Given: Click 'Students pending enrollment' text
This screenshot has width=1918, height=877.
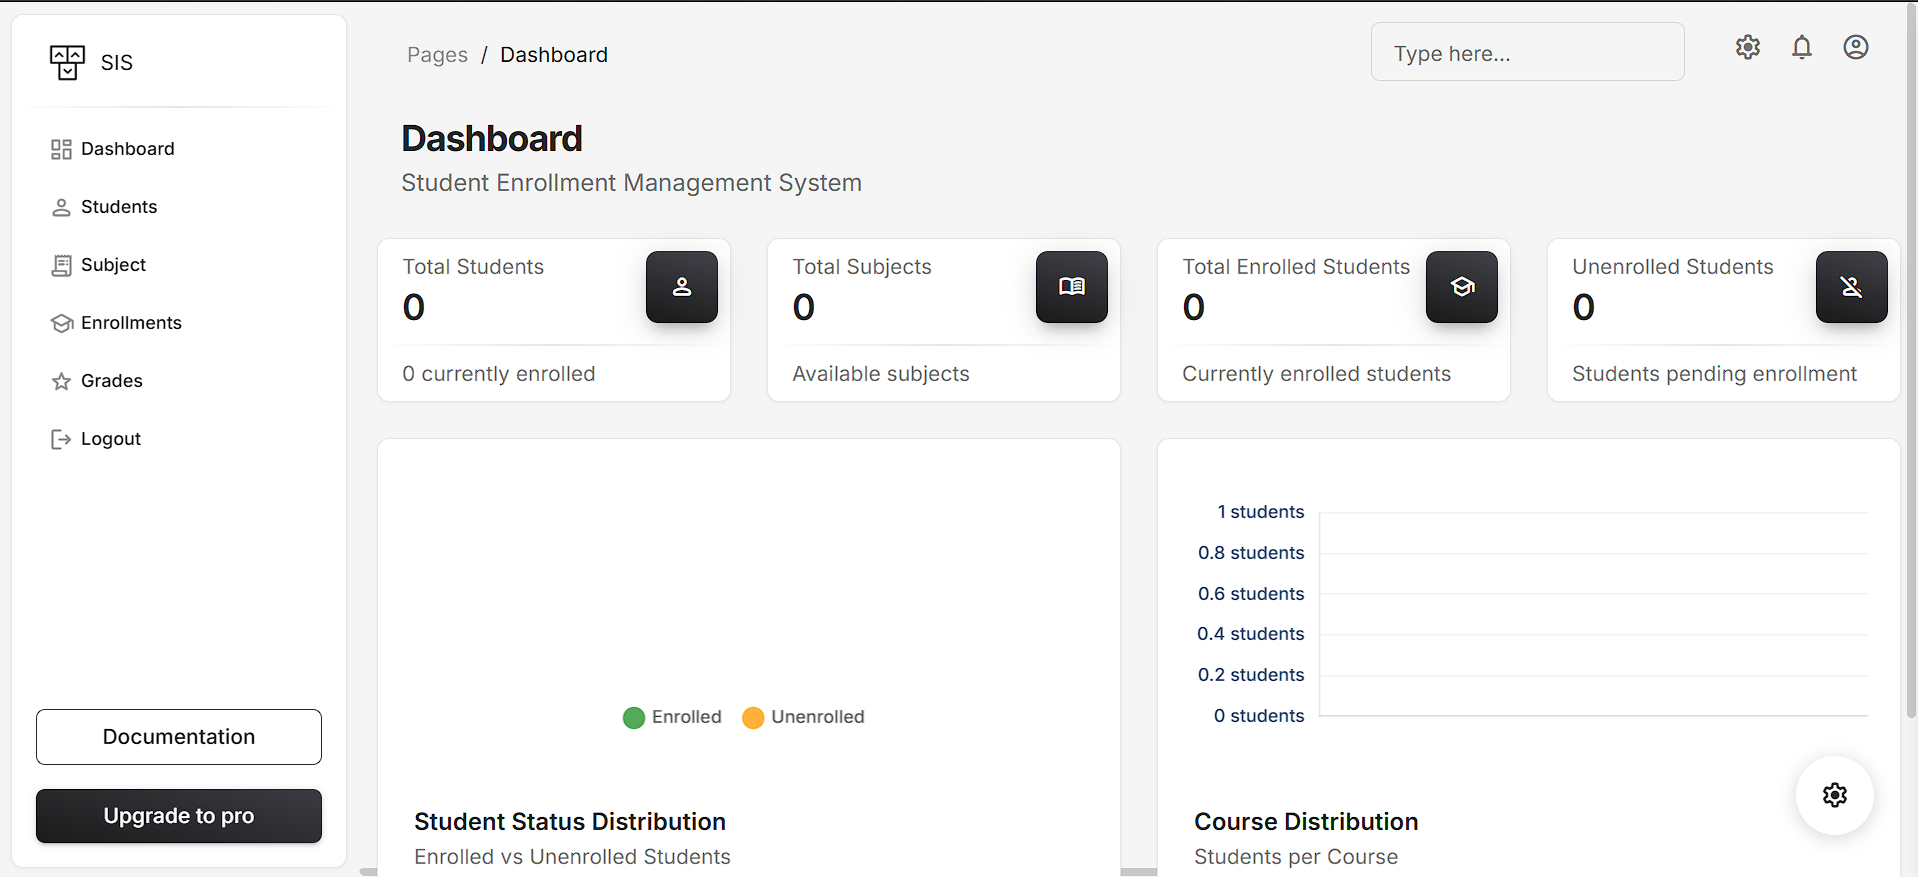Looking at the screenshot, I should (1714, 374).
